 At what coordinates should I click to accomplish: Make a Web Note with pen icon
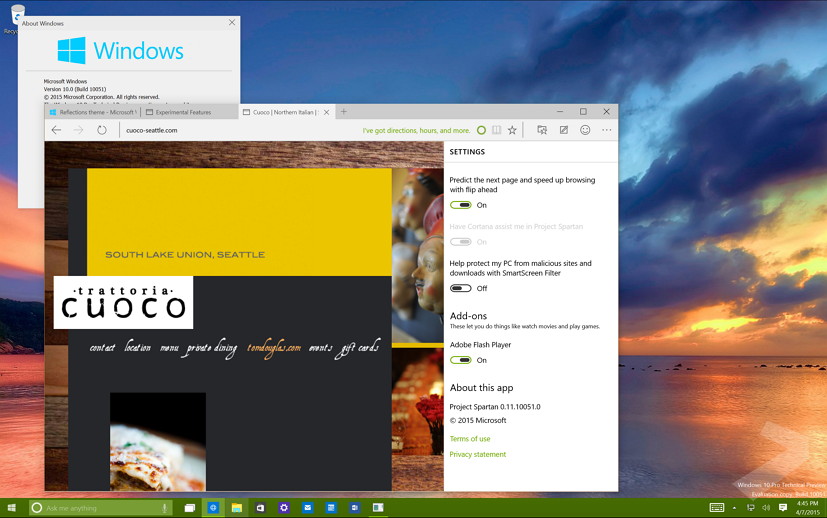tap(564, 130)
